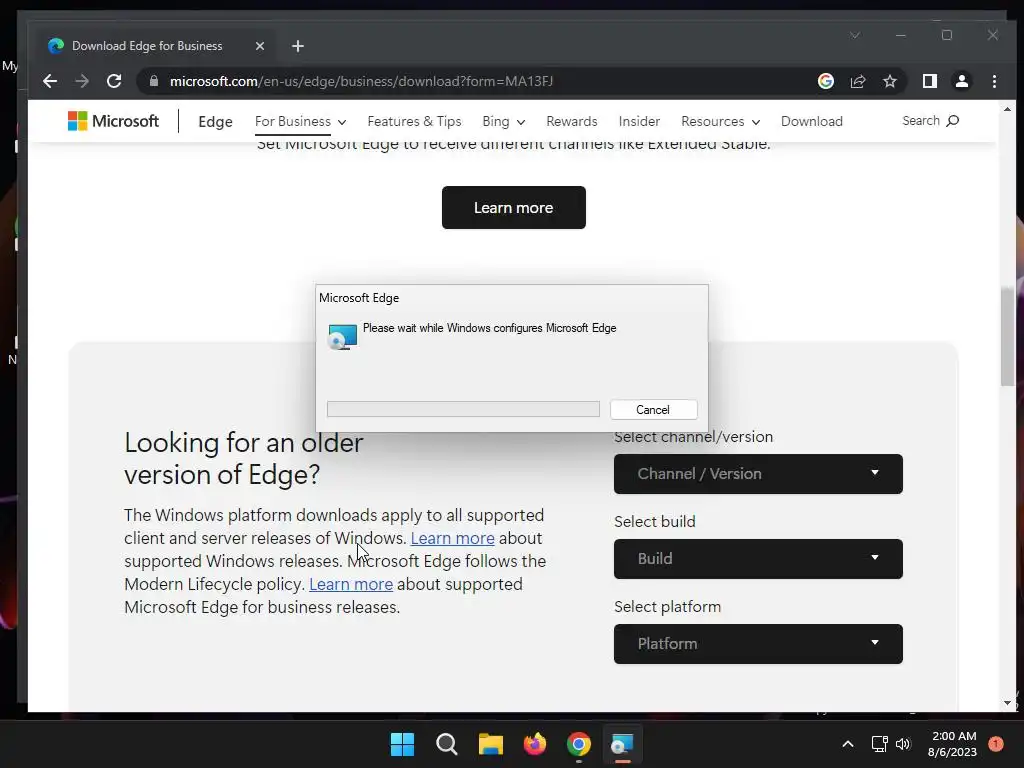Open taskbar Search

pyautogui.click(x=447, y=744)
